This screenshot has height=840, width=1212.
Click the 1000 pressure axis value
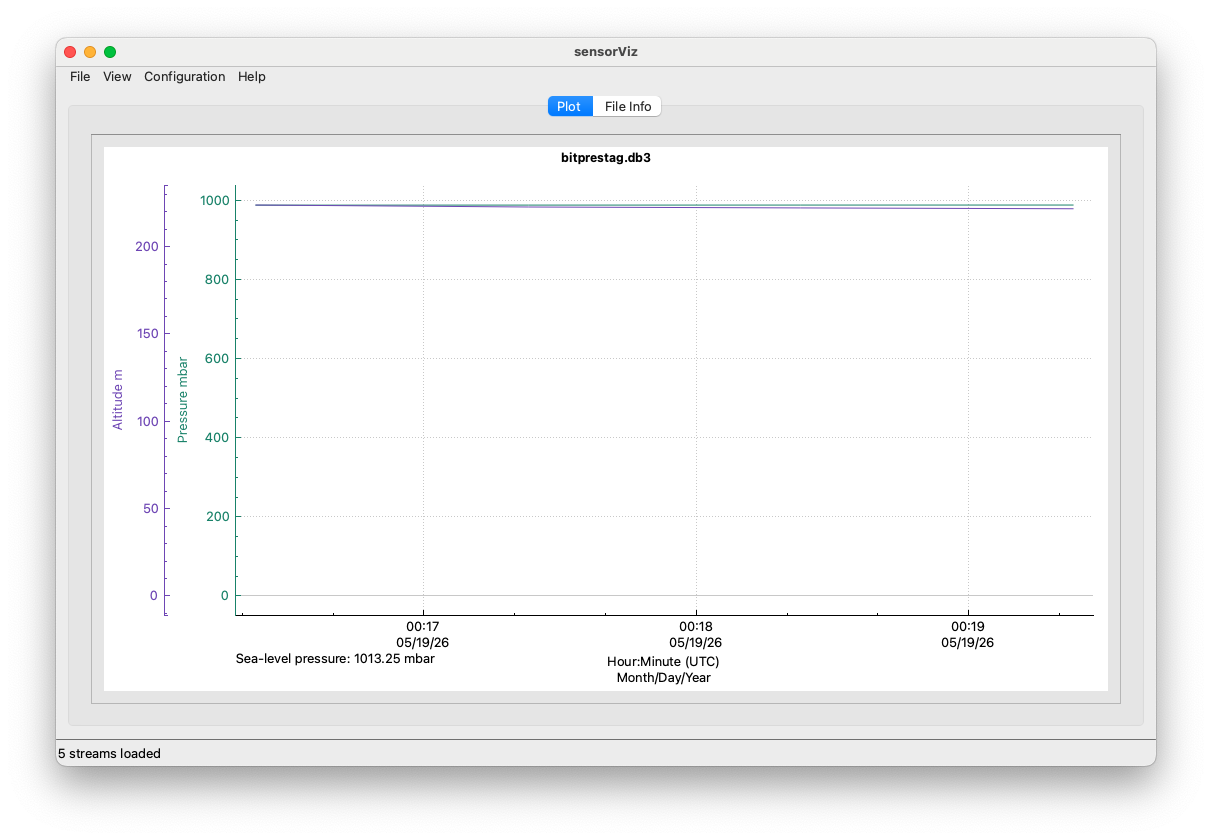[214, 201]
